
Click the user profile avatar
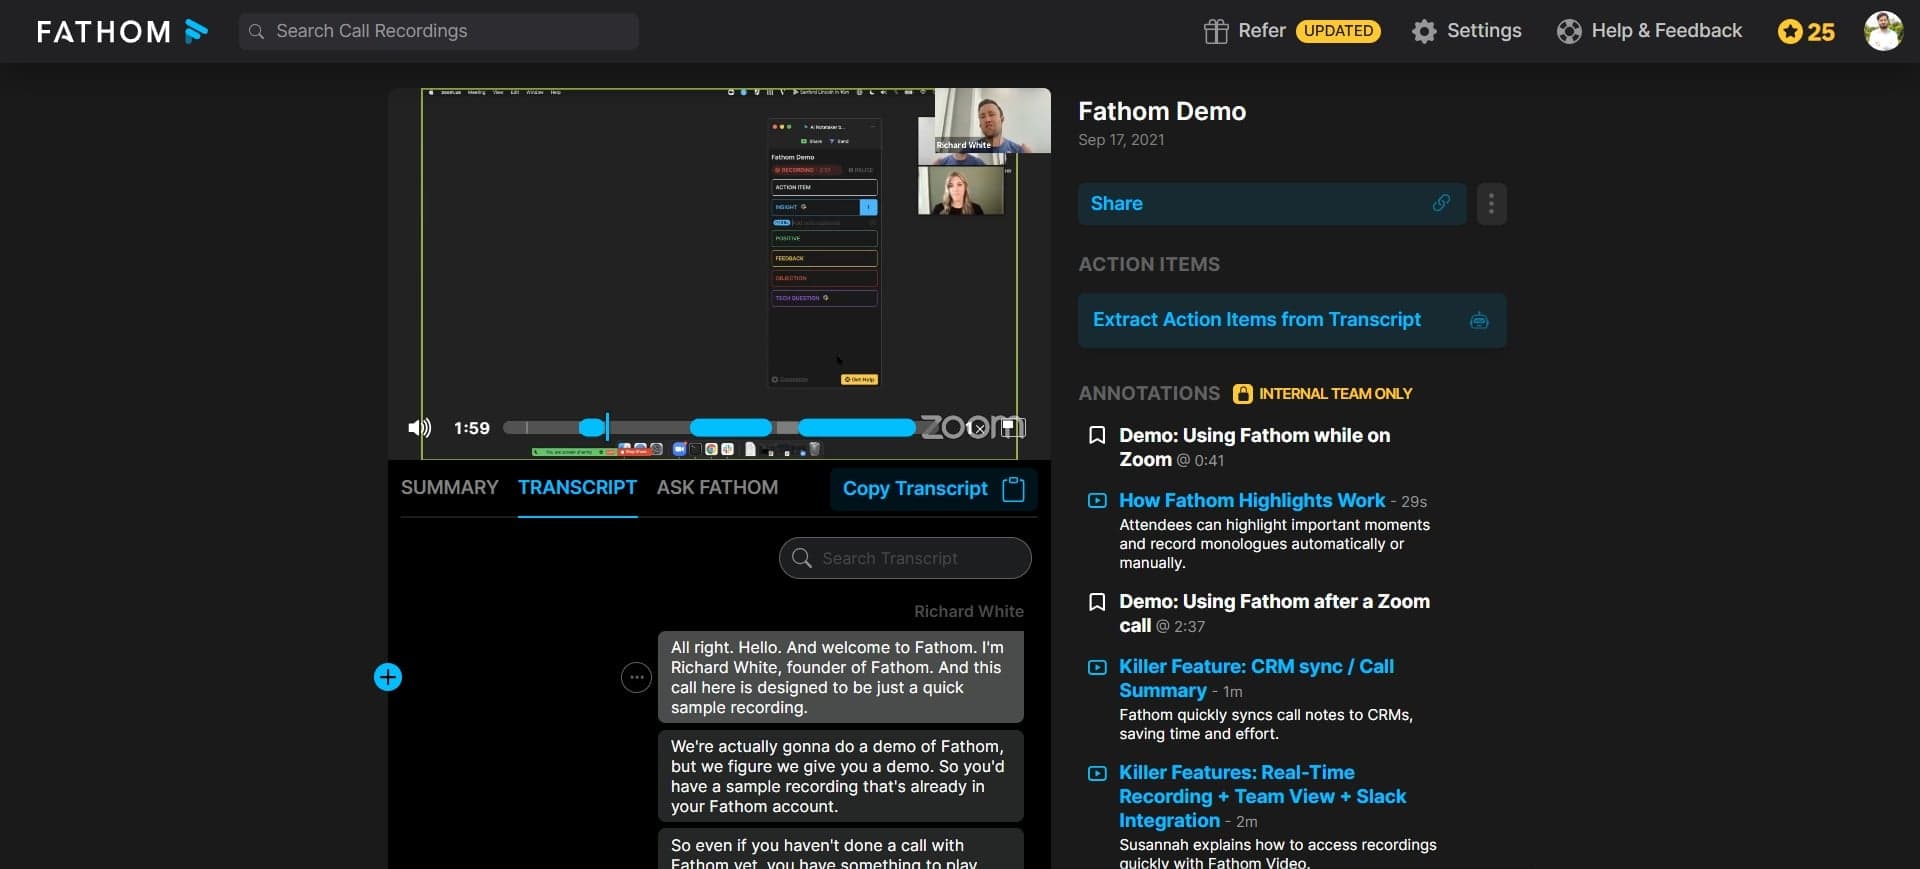(1883, 32)
